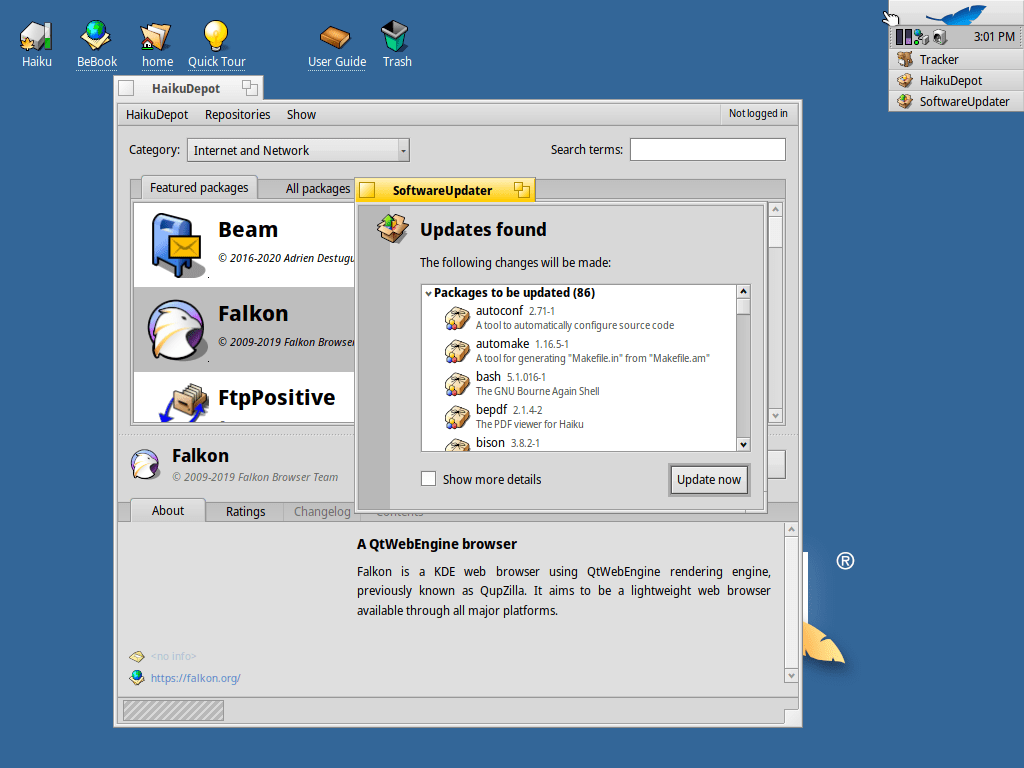The image size is (1024, 768).
Task: Switch to SoftwareUpdater in the Deskbar
Action: tap(956, 101)
